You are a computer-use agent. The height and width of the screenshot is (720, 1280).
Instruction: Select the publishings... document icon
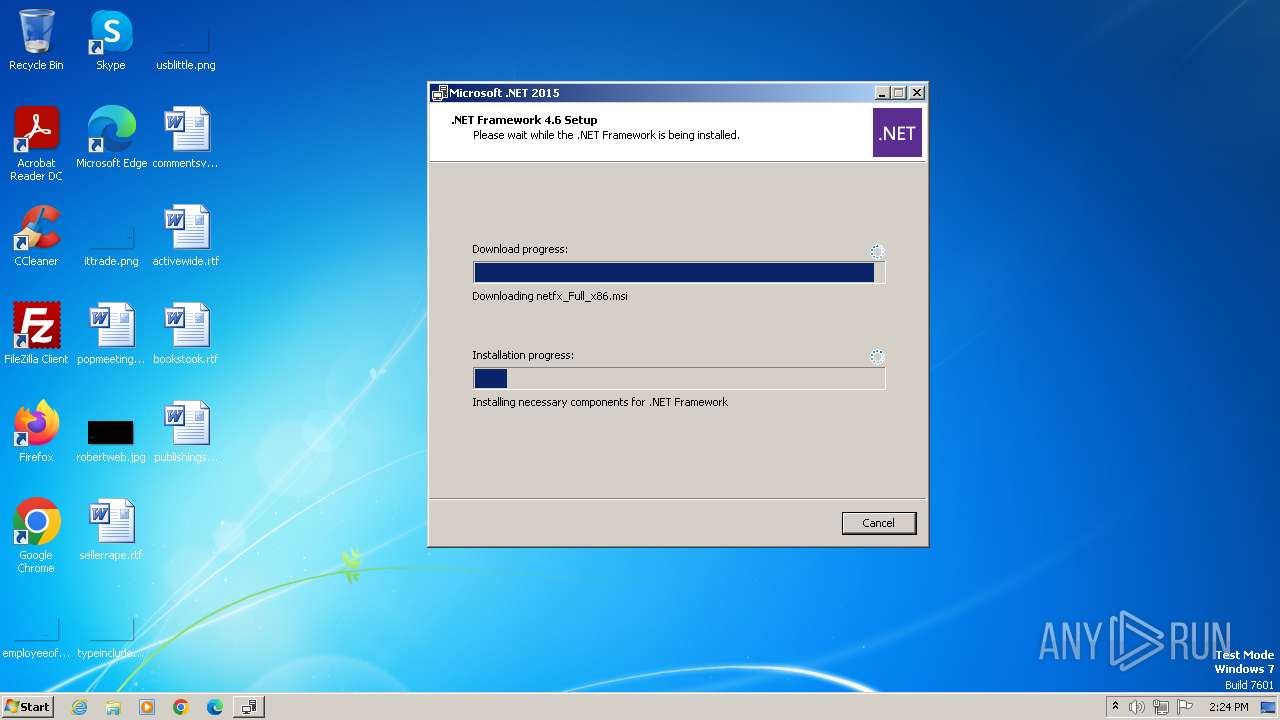coord(186,433)
